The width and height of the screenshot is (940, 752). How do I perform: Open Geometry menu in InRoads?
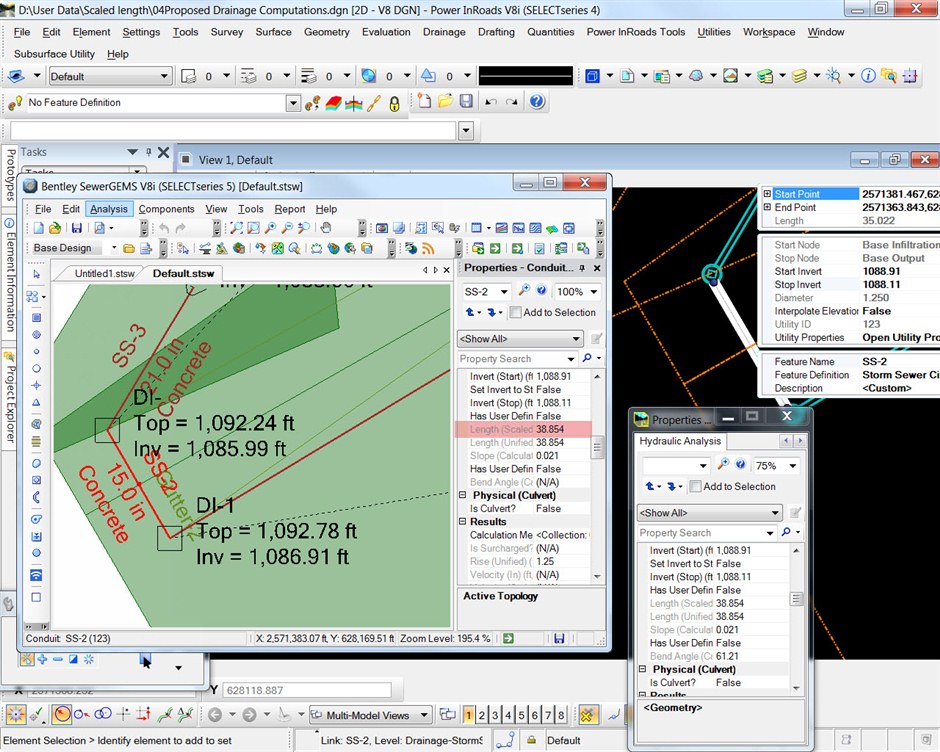pos(327,32)
